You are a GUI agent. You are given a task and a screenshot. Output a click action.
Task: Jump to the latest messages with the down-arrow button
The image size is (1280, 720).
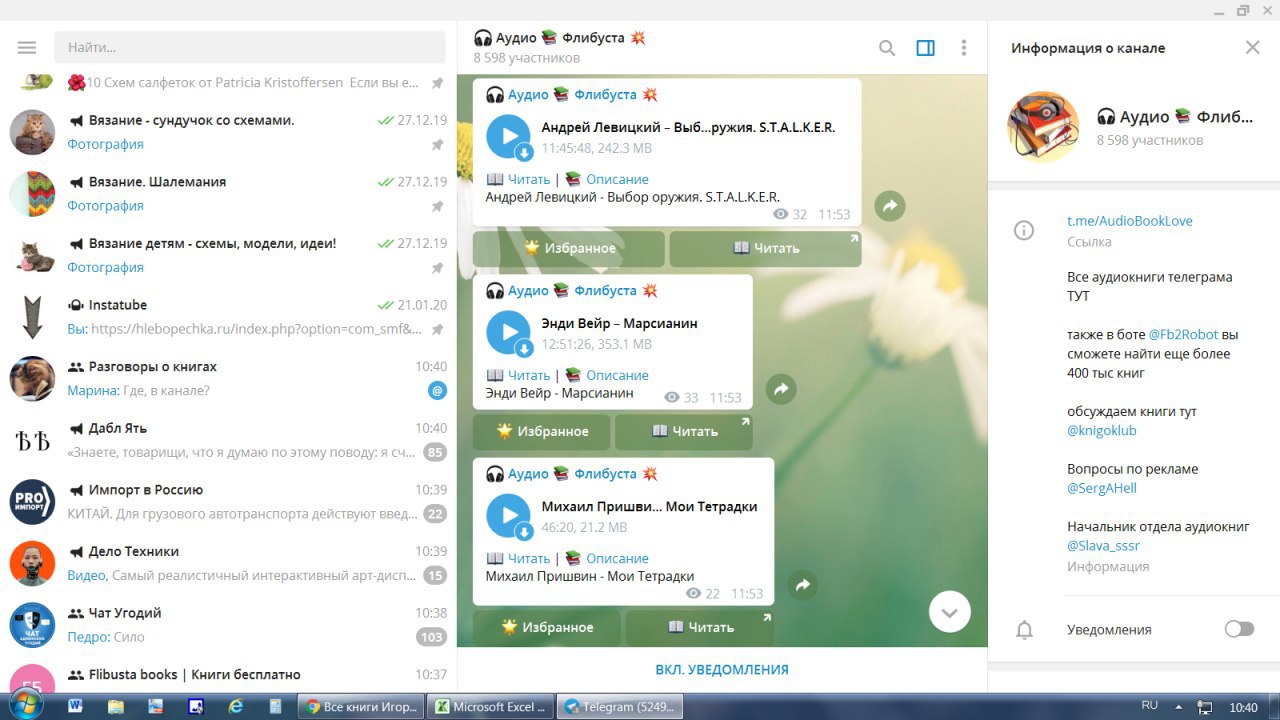(x=949, y=612)
